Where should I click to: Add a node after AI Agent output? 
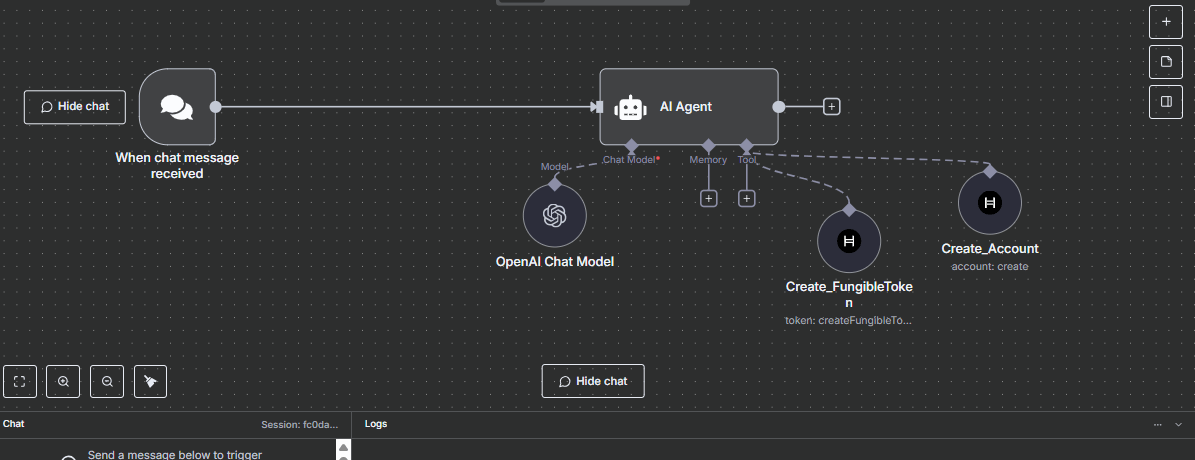(831, 106)
